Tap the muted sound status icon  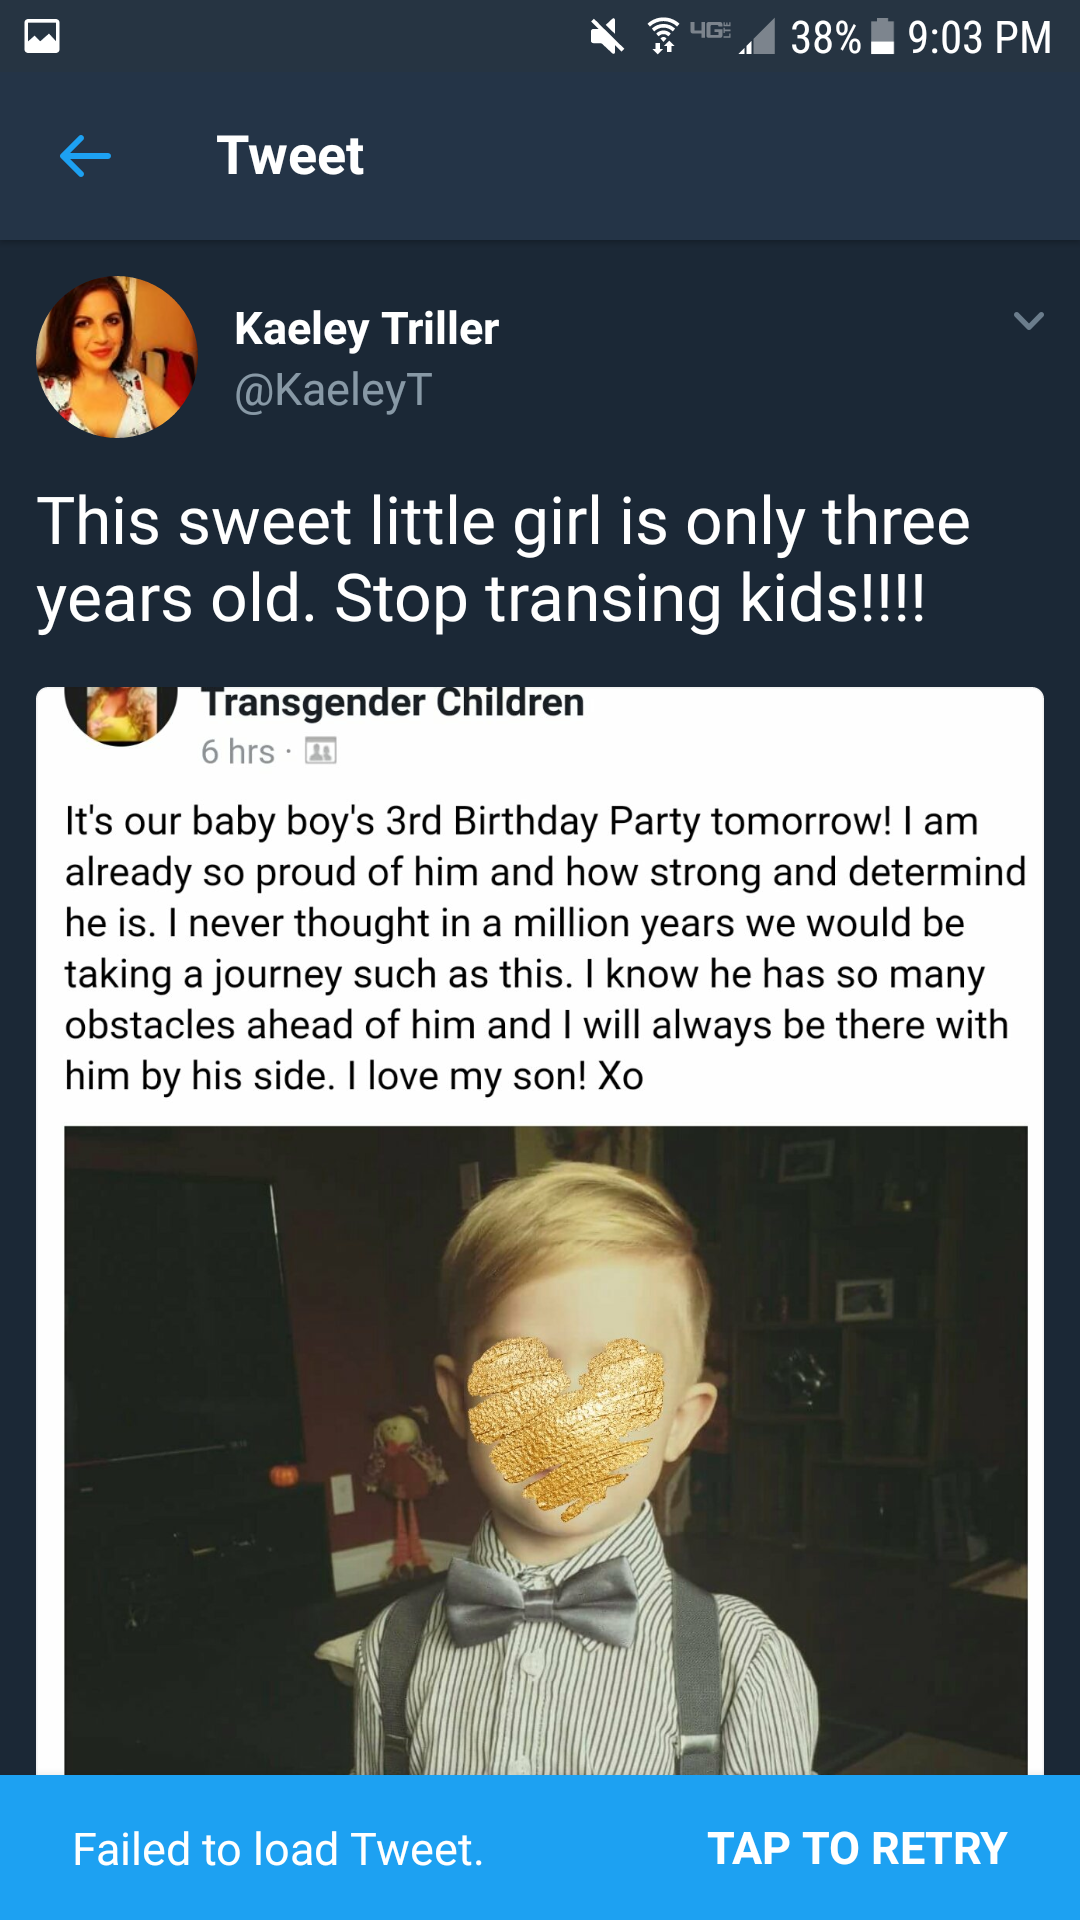coord(606,37)
